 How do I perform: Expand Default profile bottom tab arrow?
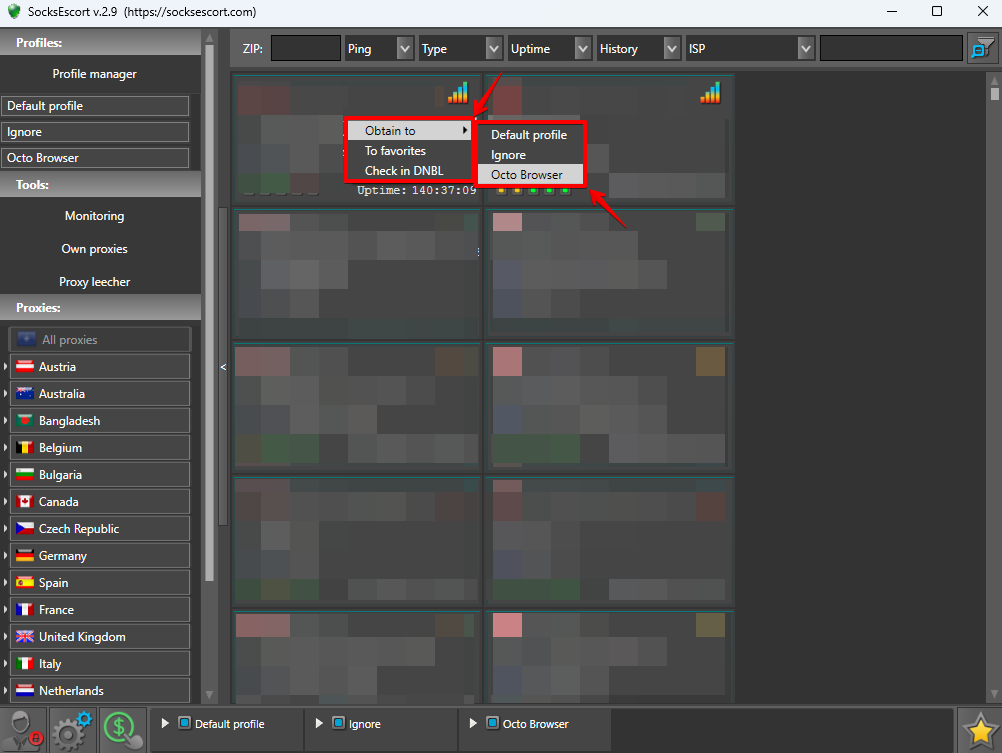pos(165,723)
